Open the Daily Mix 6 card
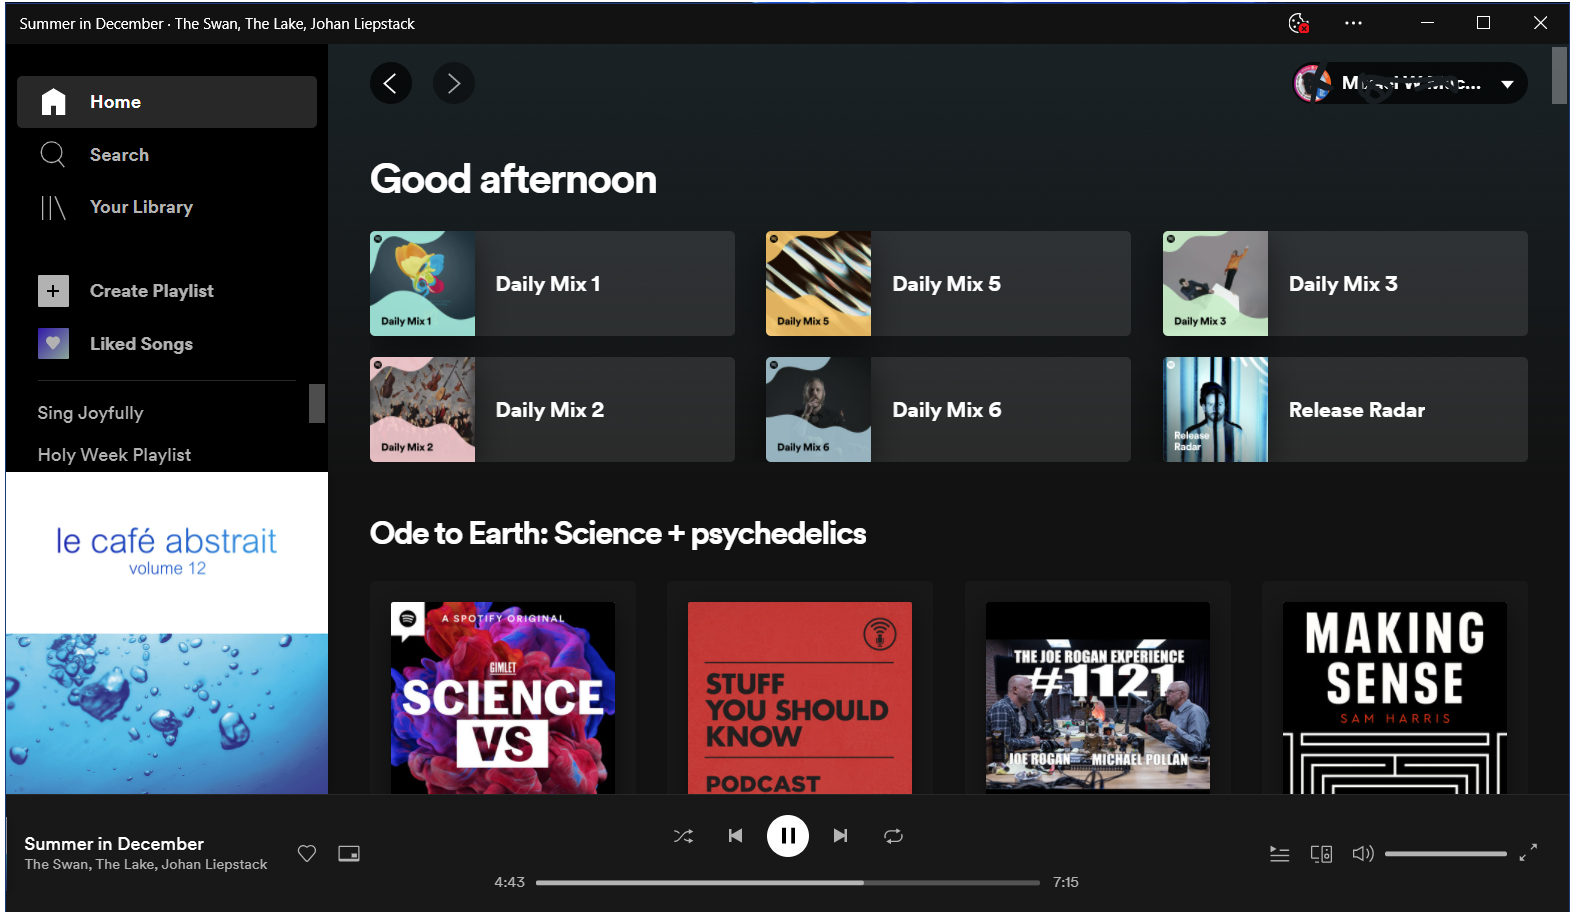This screenshot has height=914, width=1571. (x=948, y=410)
